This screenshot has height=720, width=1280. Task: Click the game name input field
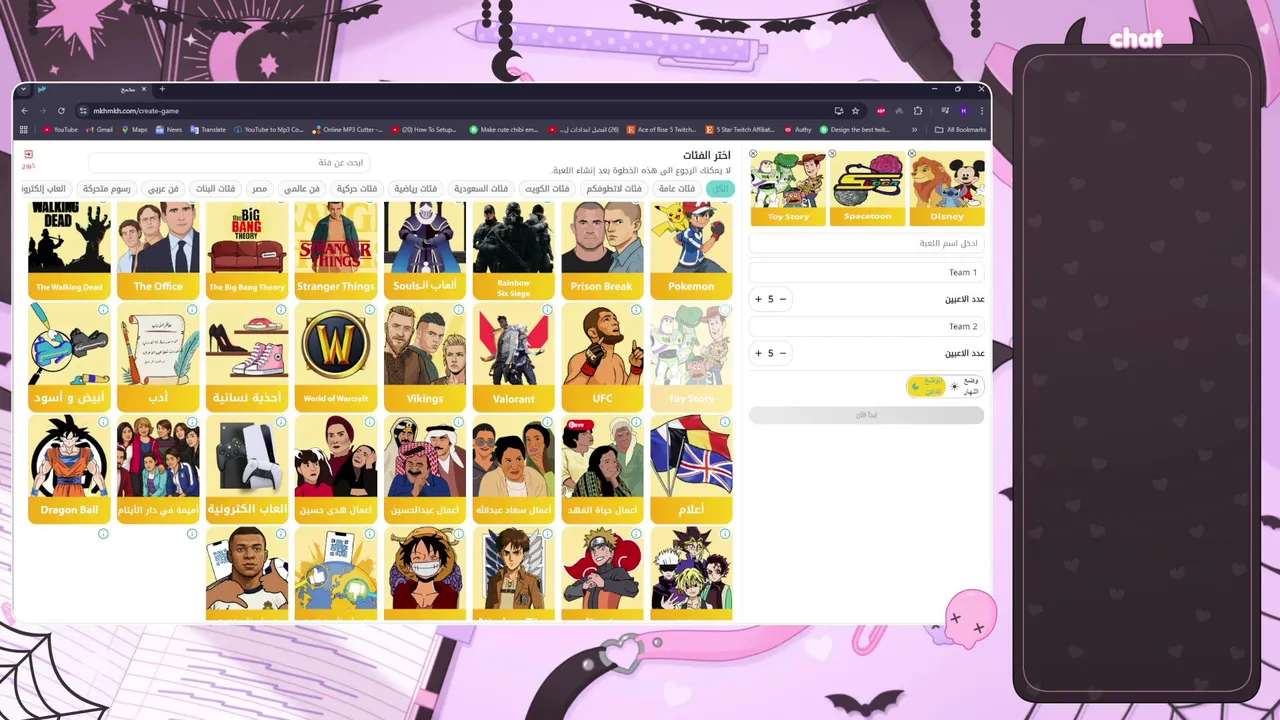click(x=866, y=243)
